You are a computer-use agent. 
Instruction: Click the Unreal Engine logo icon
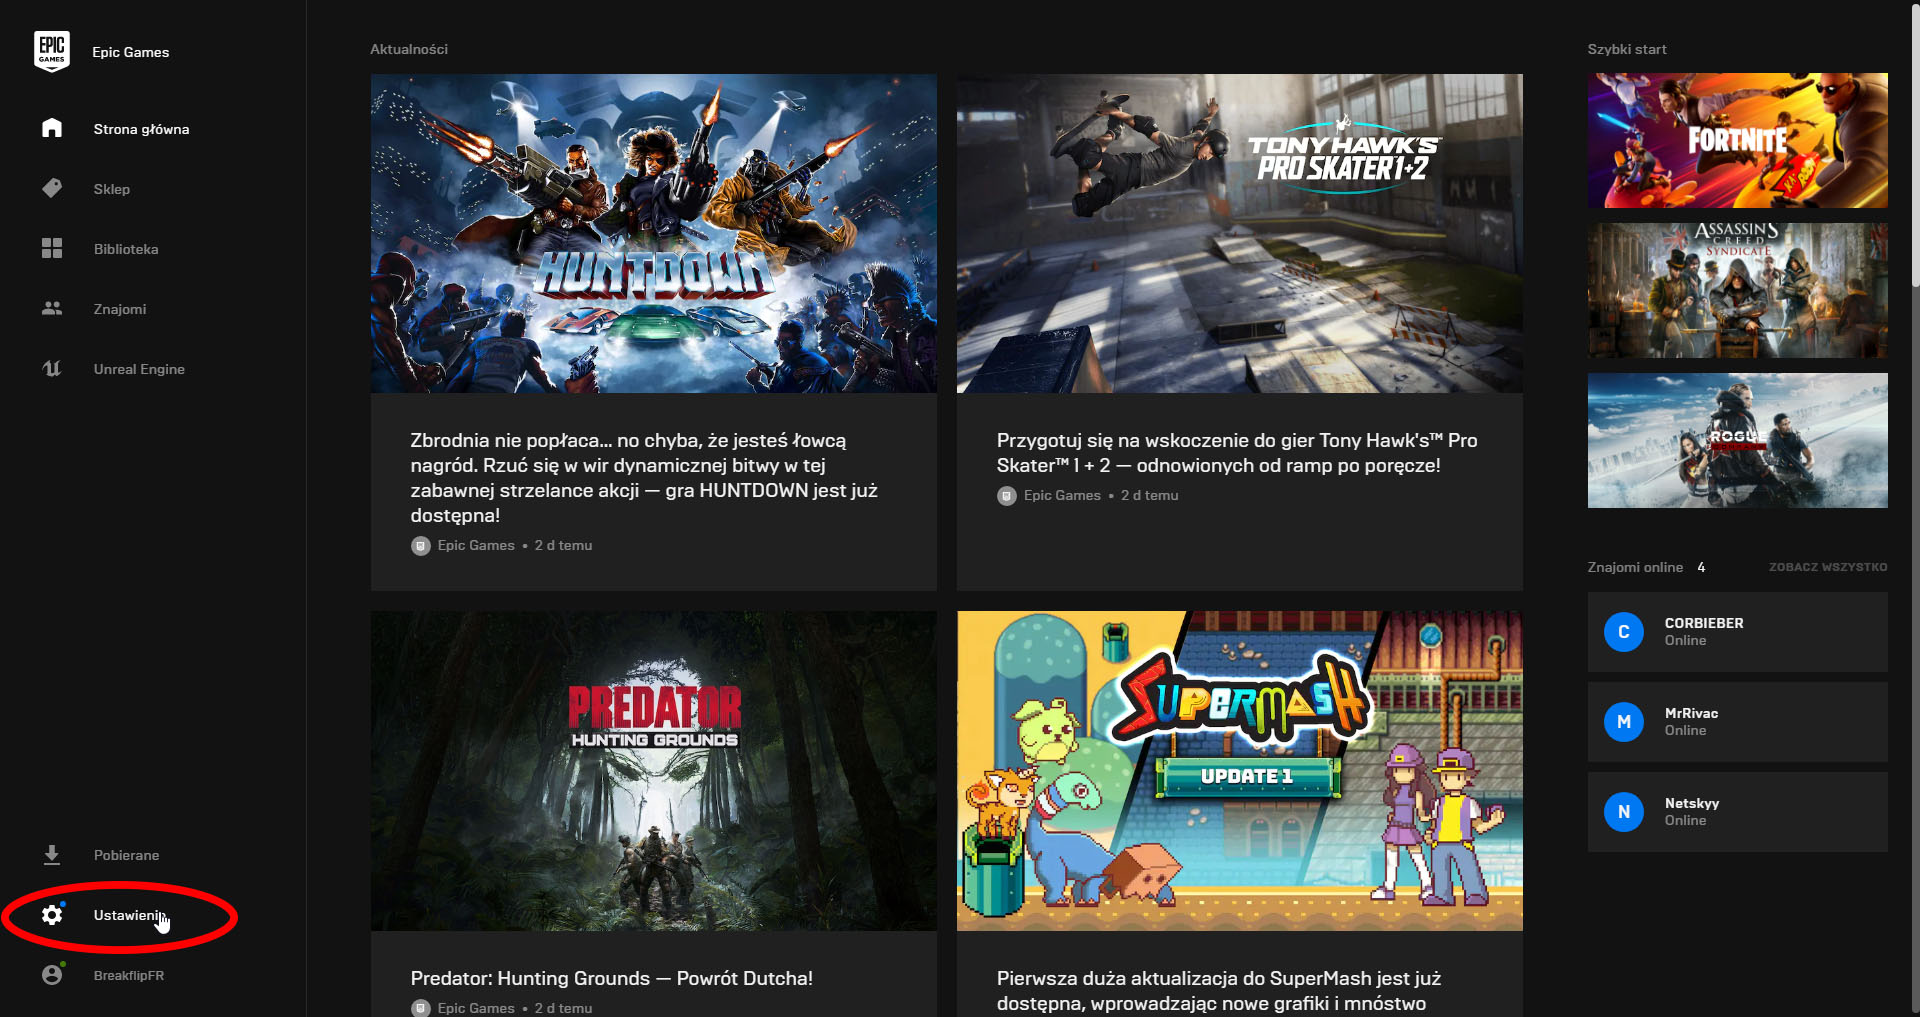click(52, 368)
